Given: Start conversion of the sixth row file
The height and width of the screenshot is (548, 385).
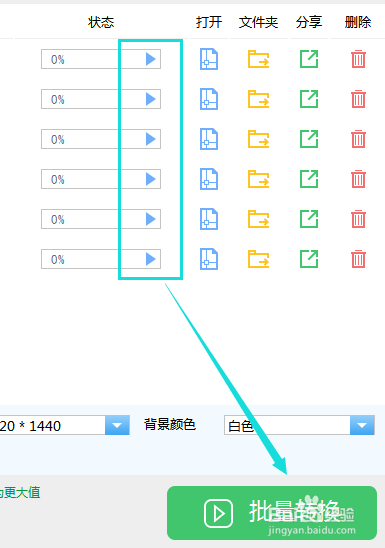Looking at the screenshot, I should pyautogui.click(x=151, y=259).
